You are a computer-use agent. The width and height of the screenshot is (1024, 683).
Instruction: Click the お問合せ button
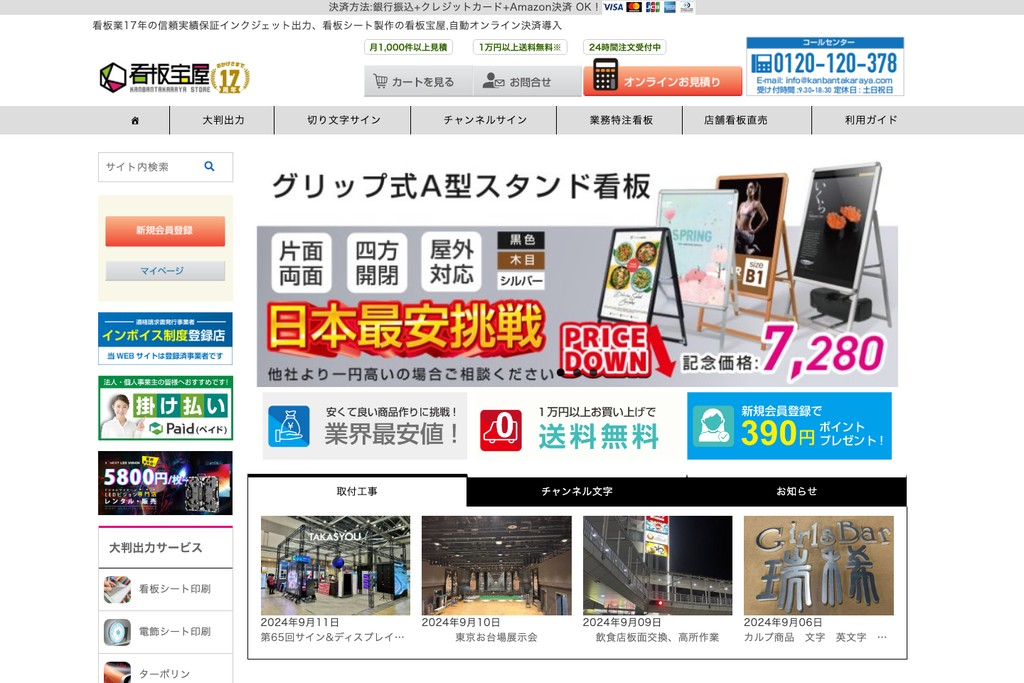click(x=527, y=82)
